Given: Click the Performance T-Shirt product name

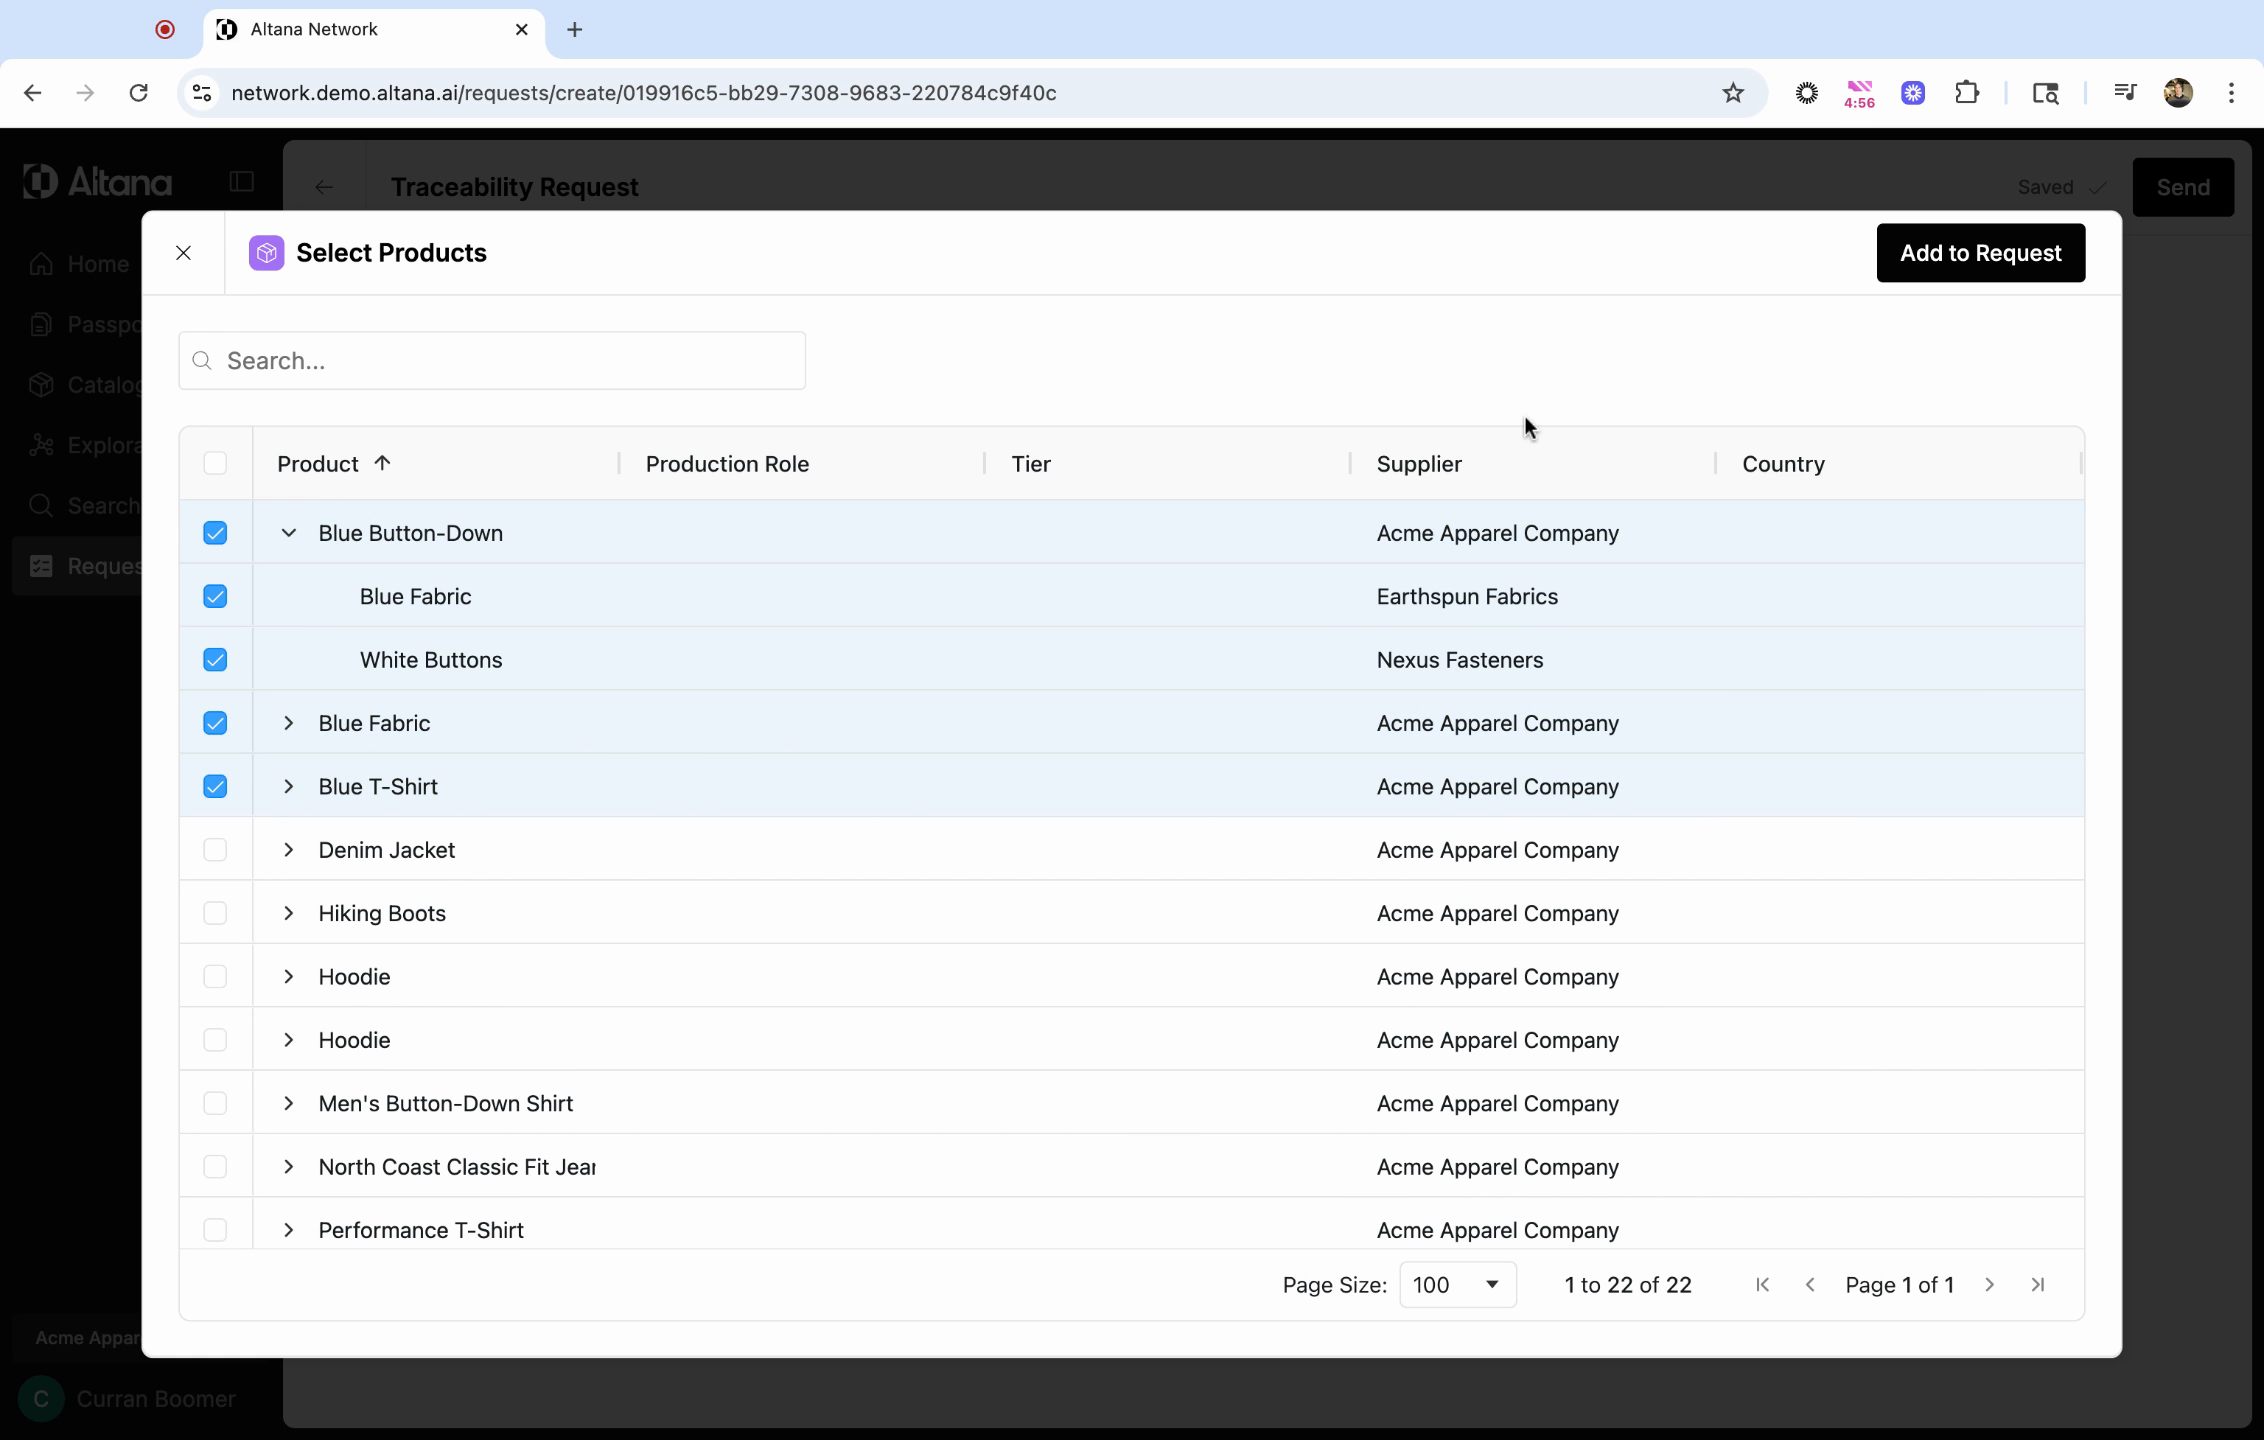Looking at the screenshot, I should [421, 1230].
